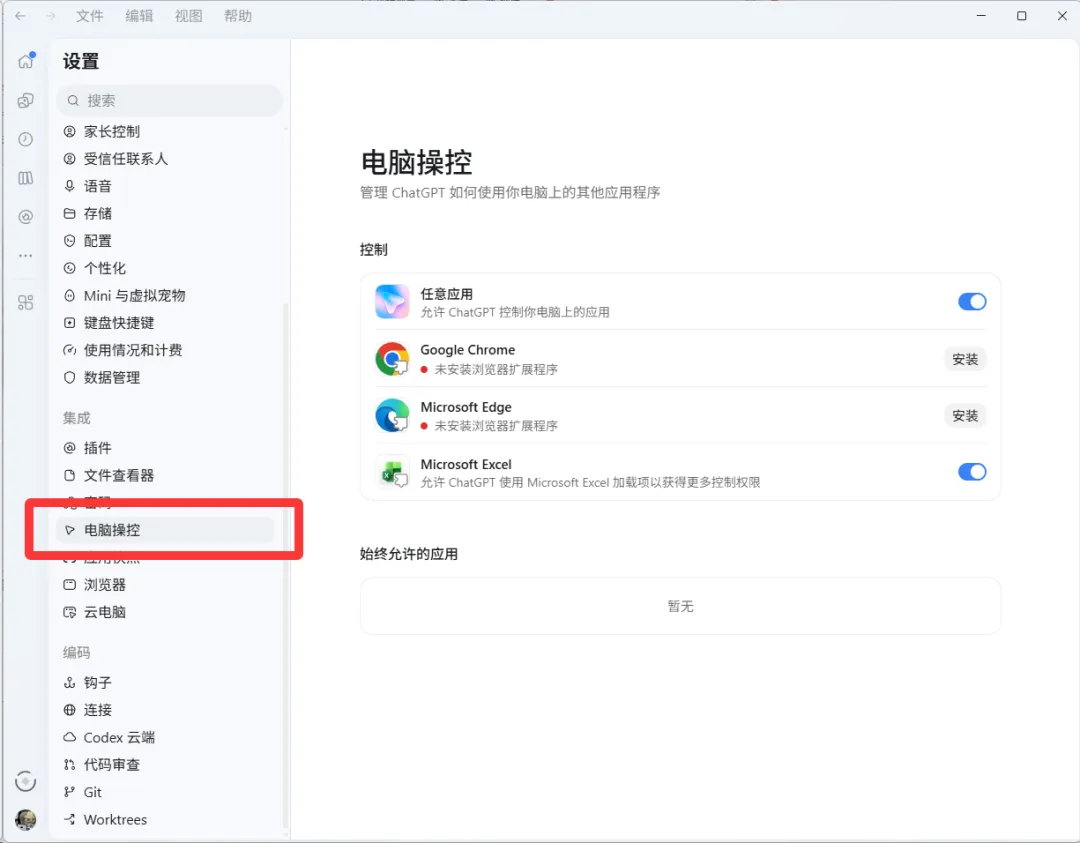Open Worktrees settings
Image resolution: width=1080 pixels, height=843 pixels.
click(165, 820)
